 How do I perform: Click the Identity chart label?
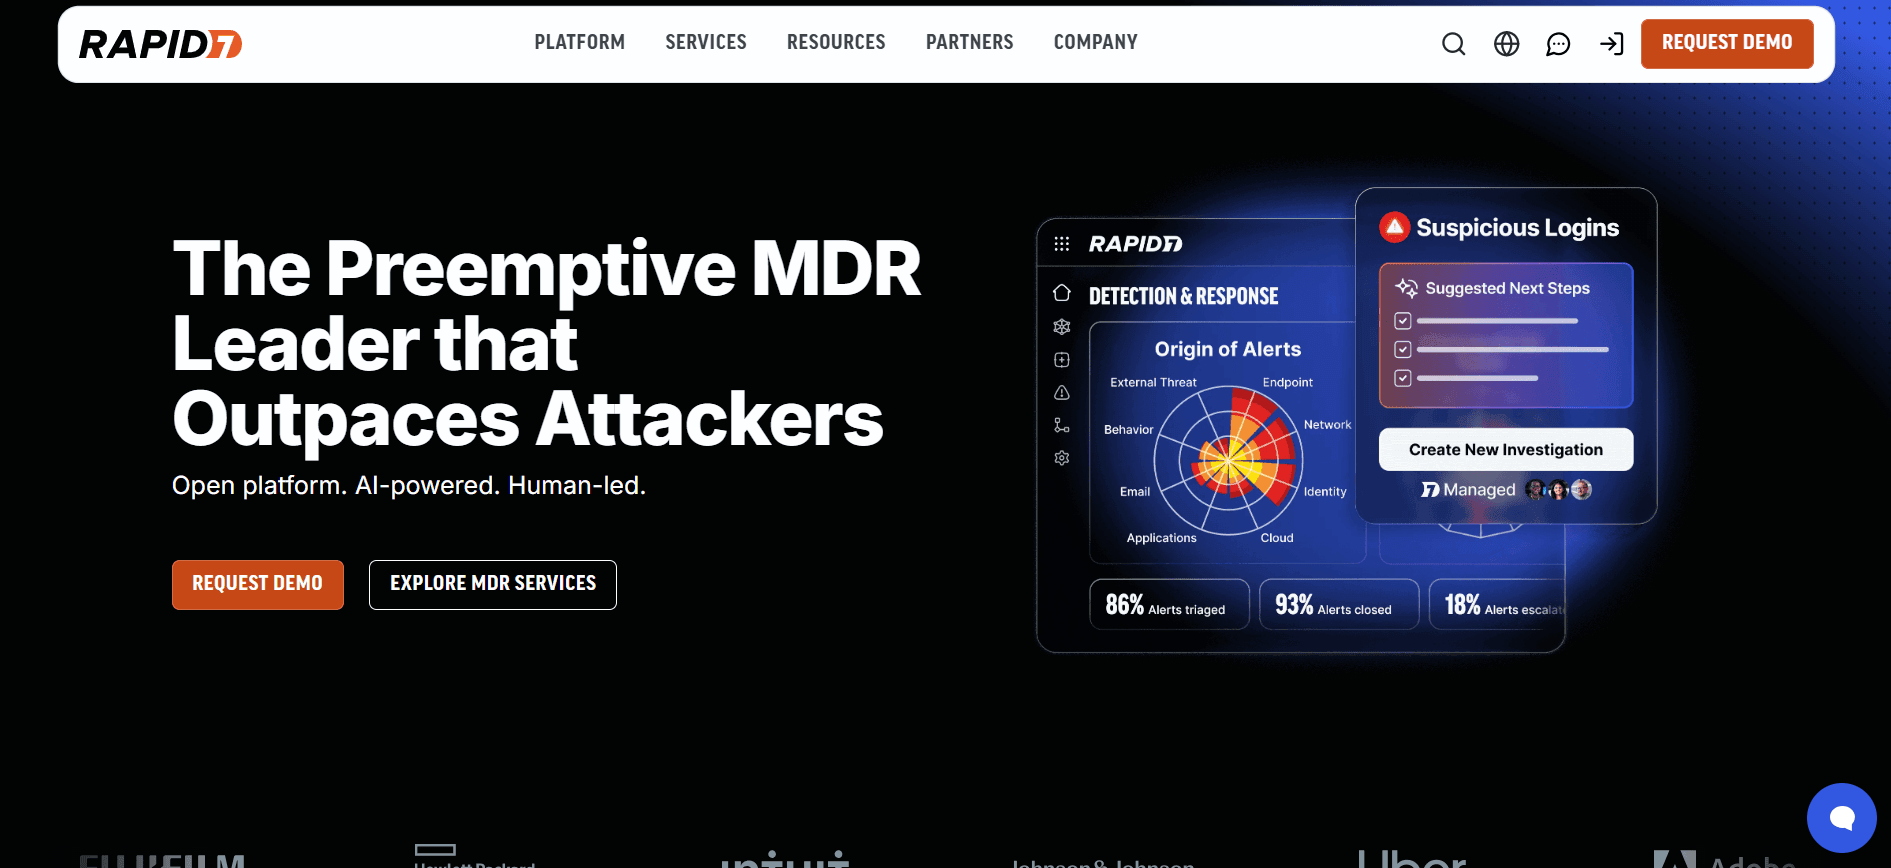pyautogui.click(x=1325, y=492)
